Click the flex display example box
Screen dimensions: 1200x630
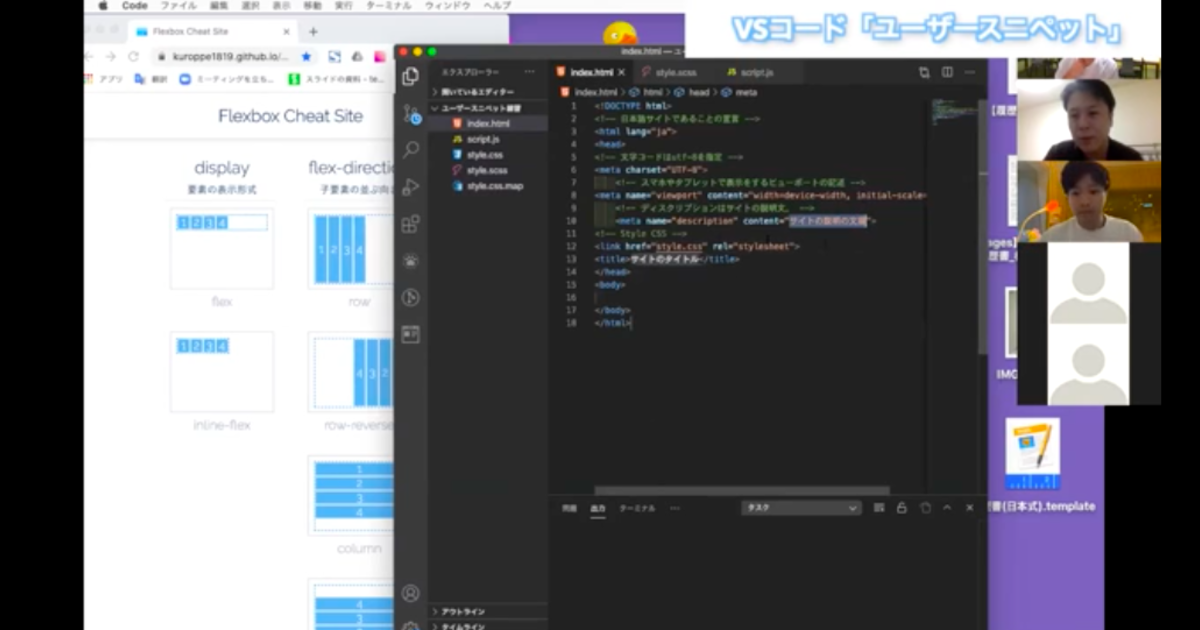pyautogui.click(x=222, y=248)
